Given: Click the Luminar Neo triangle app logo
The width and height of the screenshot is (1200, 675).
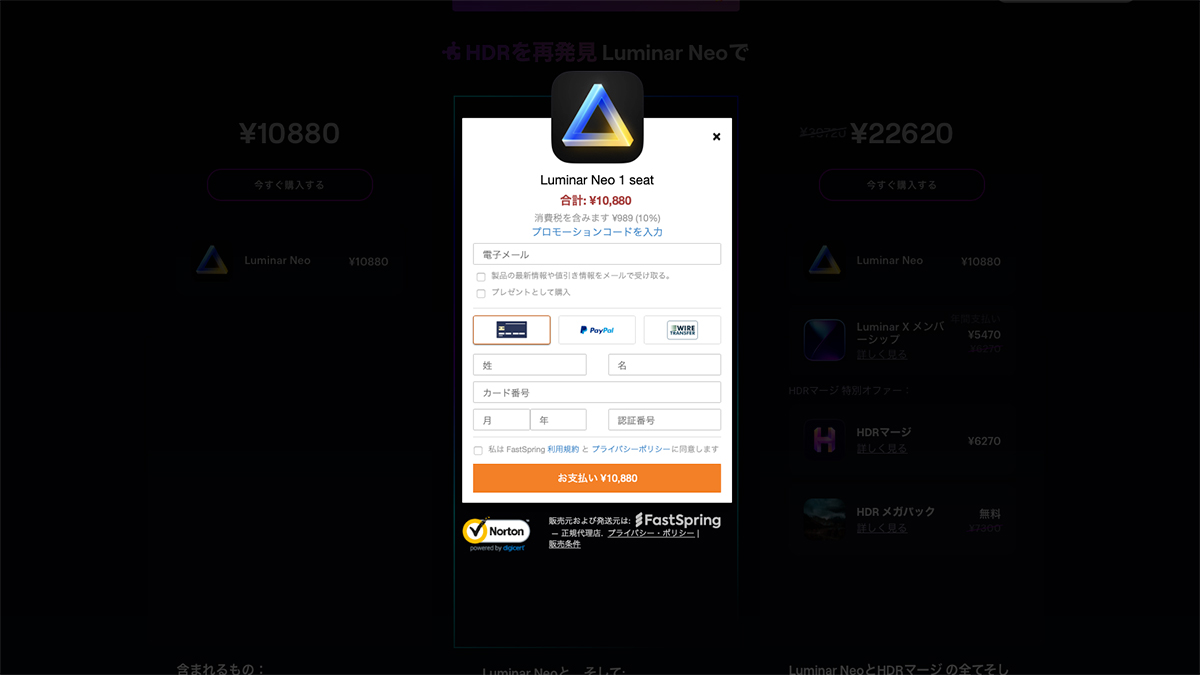Looking at the screenshot, I should pyautogui.click(x=597, y=117).
